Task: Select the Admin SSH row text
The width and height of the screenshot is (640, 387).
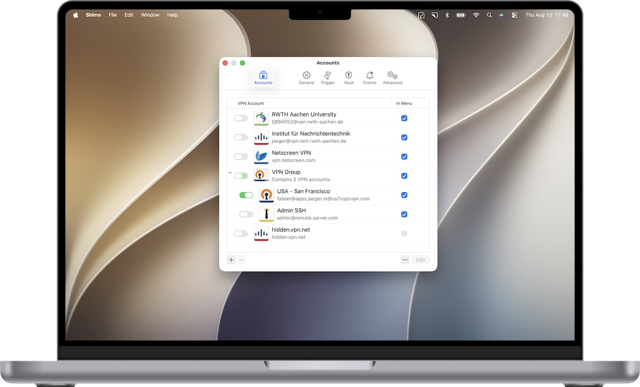Action: (x=291, y=210)
